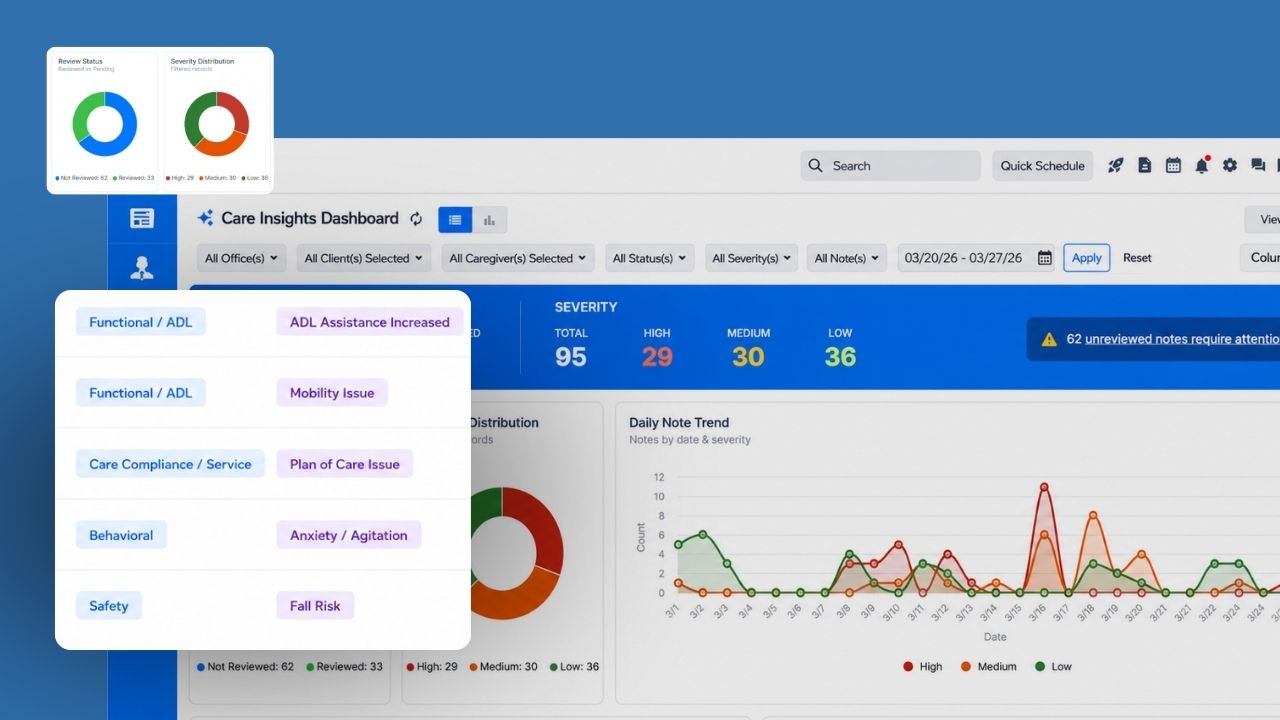Viewport: 1280px width, 720px height.
Task: Click the Functional / ADL tag beside ADL Assistance Increased
Action: point(141,322)
